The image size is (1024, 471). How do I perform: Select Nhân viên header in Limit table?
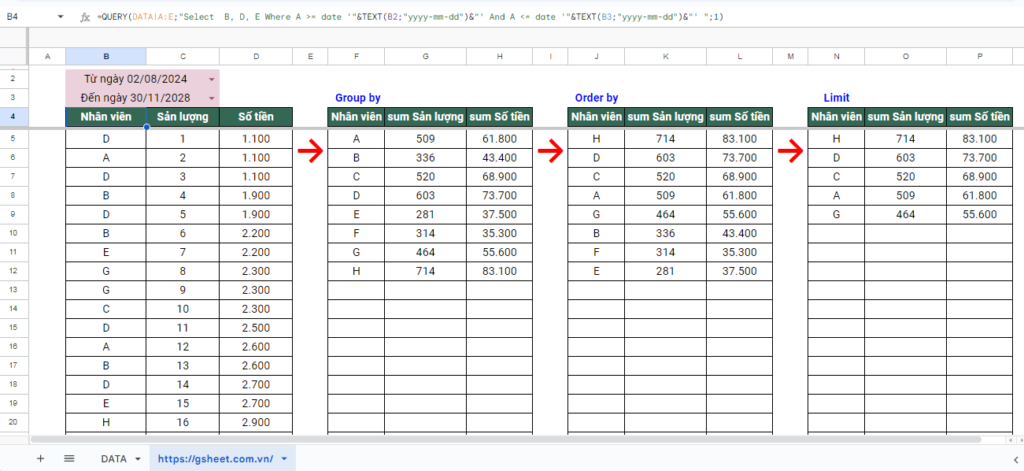pyautogui.click(x=836, y=118)
